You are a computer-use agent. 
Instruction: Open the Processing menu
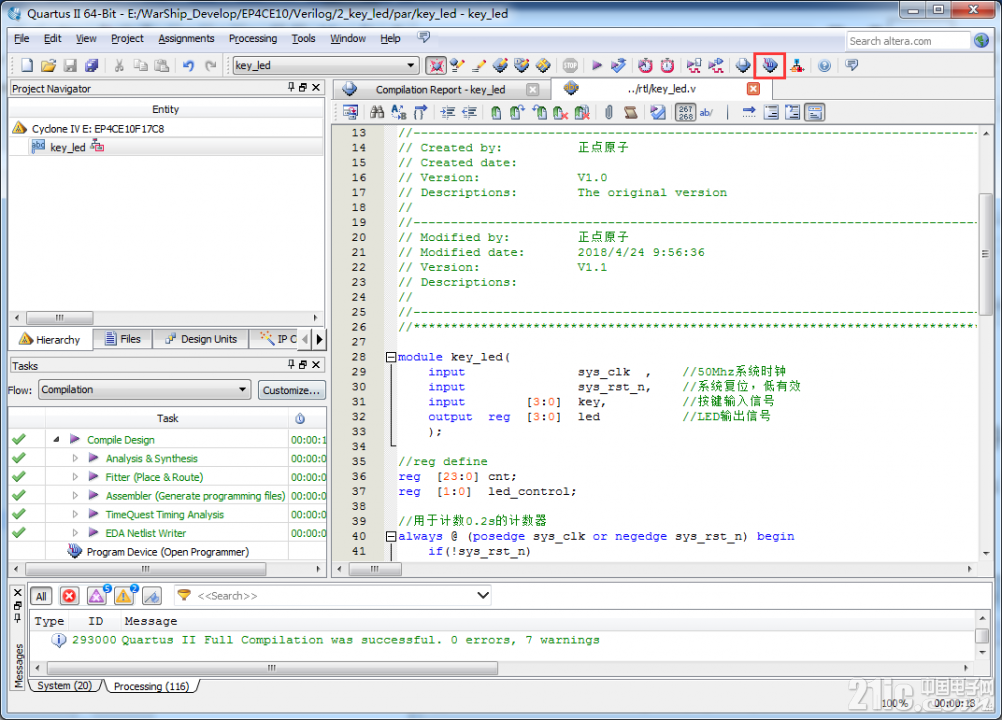pyautogui.click(x=253, y=39)
